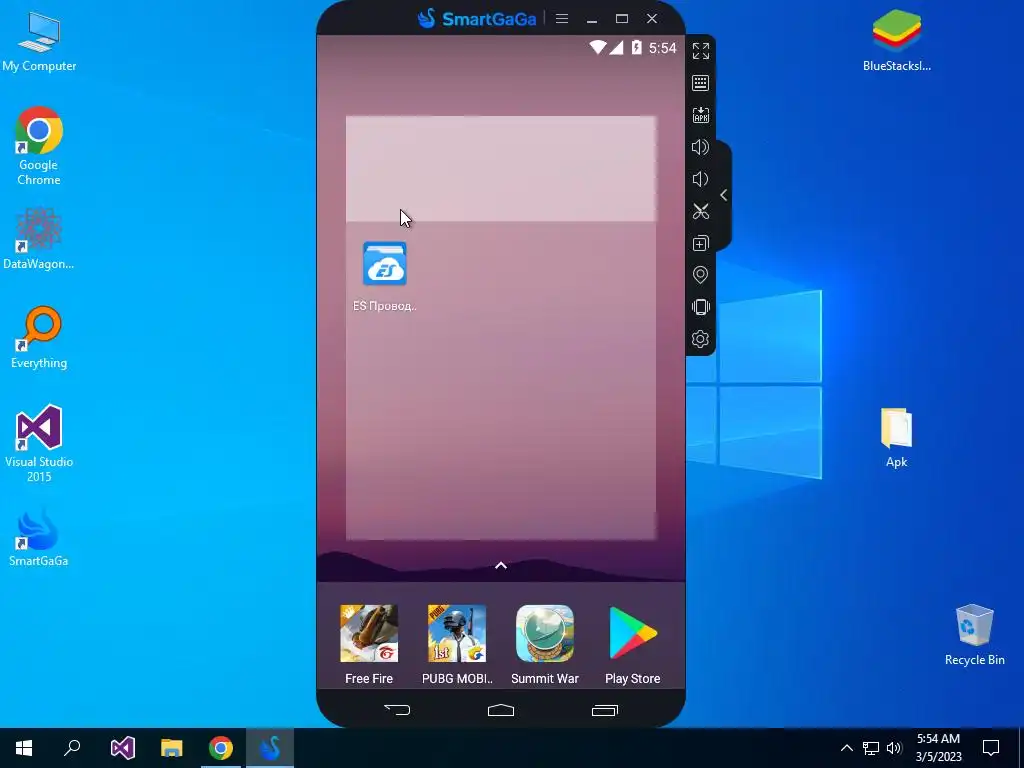Screen dimensions: 1024x768
Task: Select the Google Chrome desktop shortcut
Action: 39,146
